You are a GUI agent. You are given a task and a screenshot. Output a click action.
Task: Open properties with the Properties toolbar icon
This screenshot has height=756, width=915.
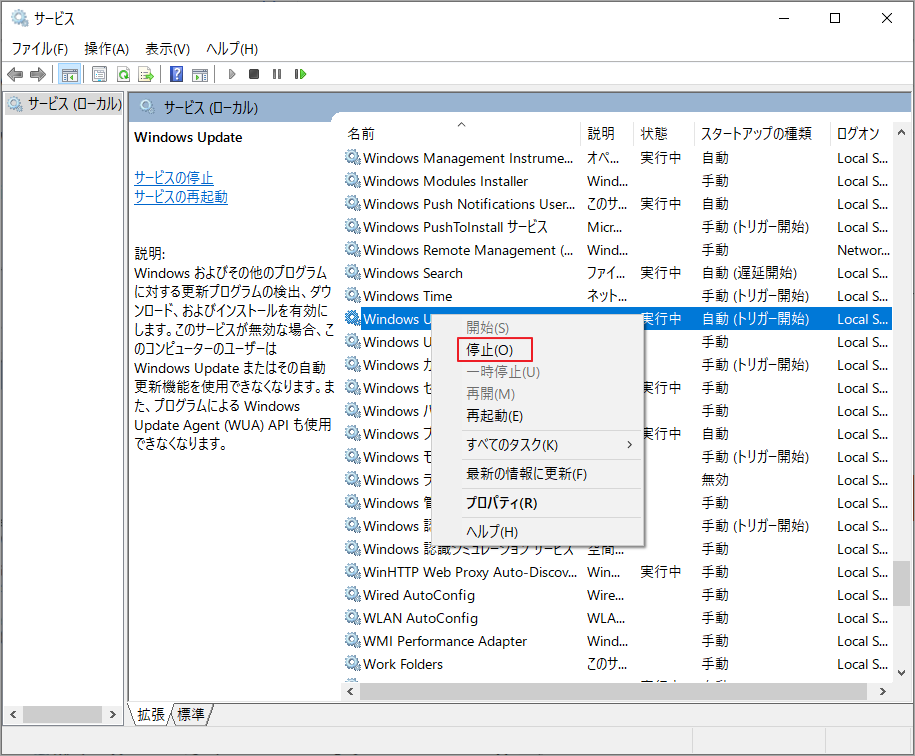[x=99, y=73]
